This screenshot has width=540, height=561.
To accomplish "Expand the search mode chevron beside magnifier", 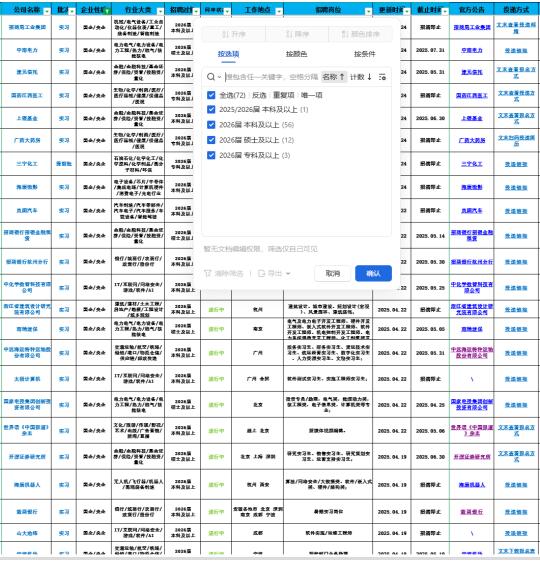I will pos(219,77).
